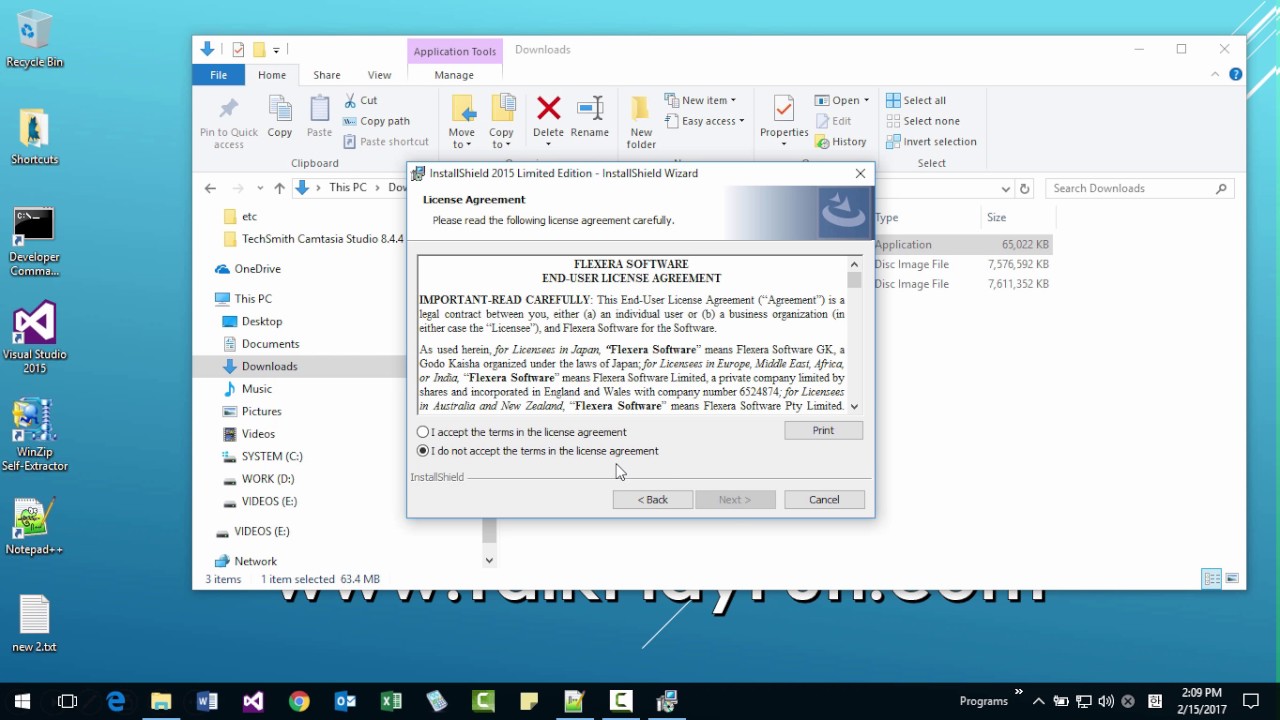The image size is (1280, 720).
Task: Click Copy path in the ribbon
Action: pyautogui.click(x=376, y=121)
